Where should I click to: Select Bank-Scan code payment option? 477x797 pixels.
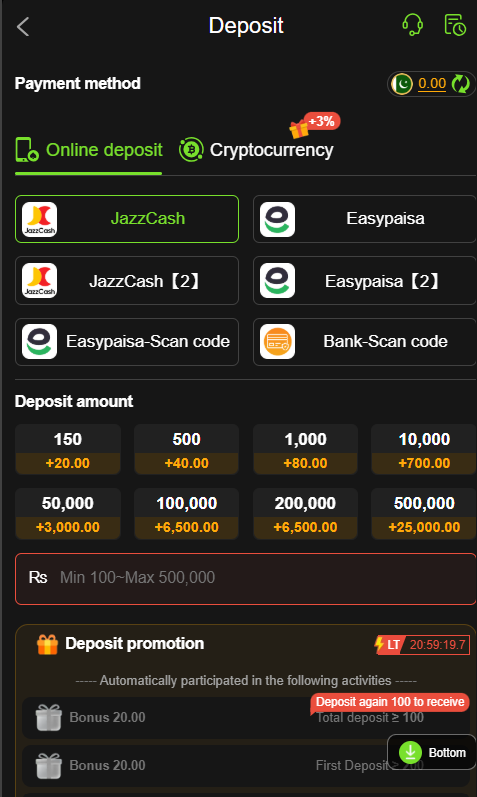click(364, 342)
